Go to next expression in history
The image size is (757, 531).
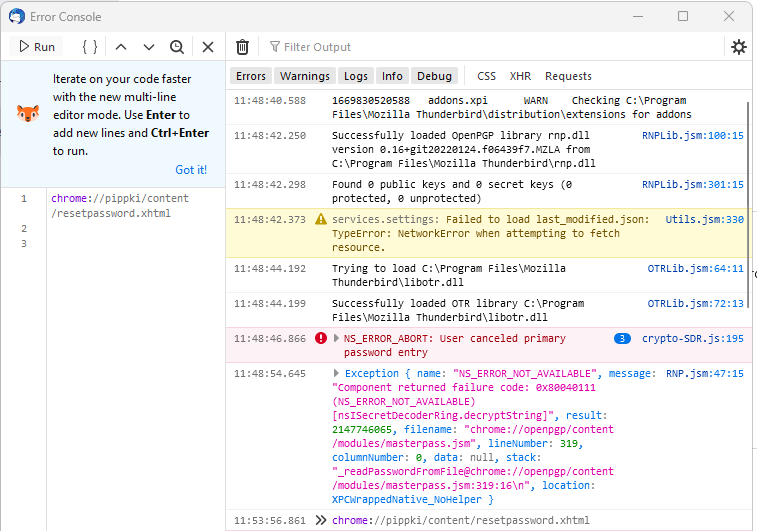pyautogui.click(x=149, y=47)
